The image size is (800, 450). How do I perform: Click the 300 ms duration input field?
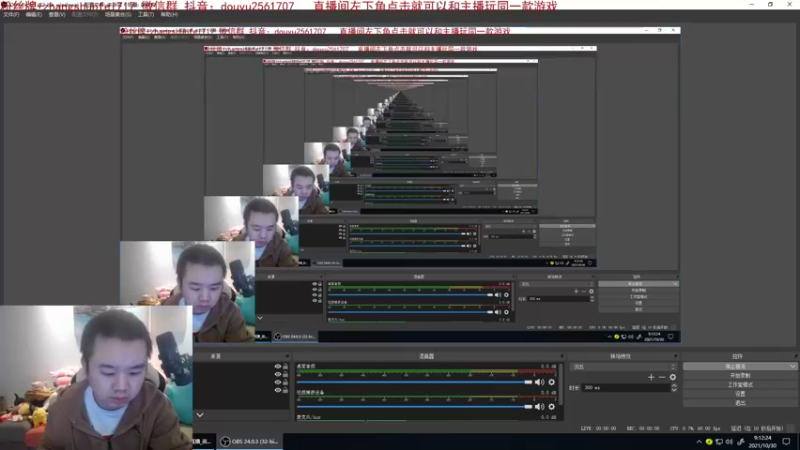(x=626, y=388)
